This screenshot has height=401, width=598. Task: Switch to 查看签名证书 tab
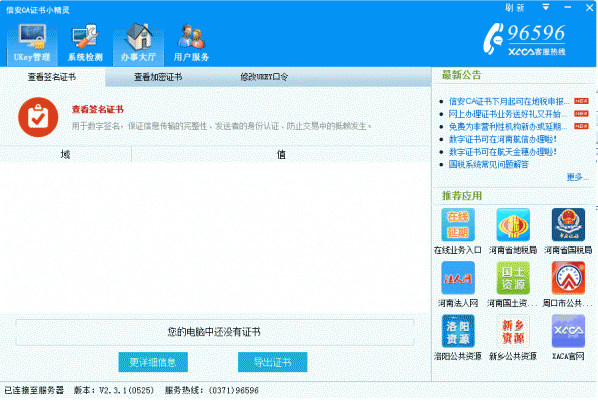point(52,77)
